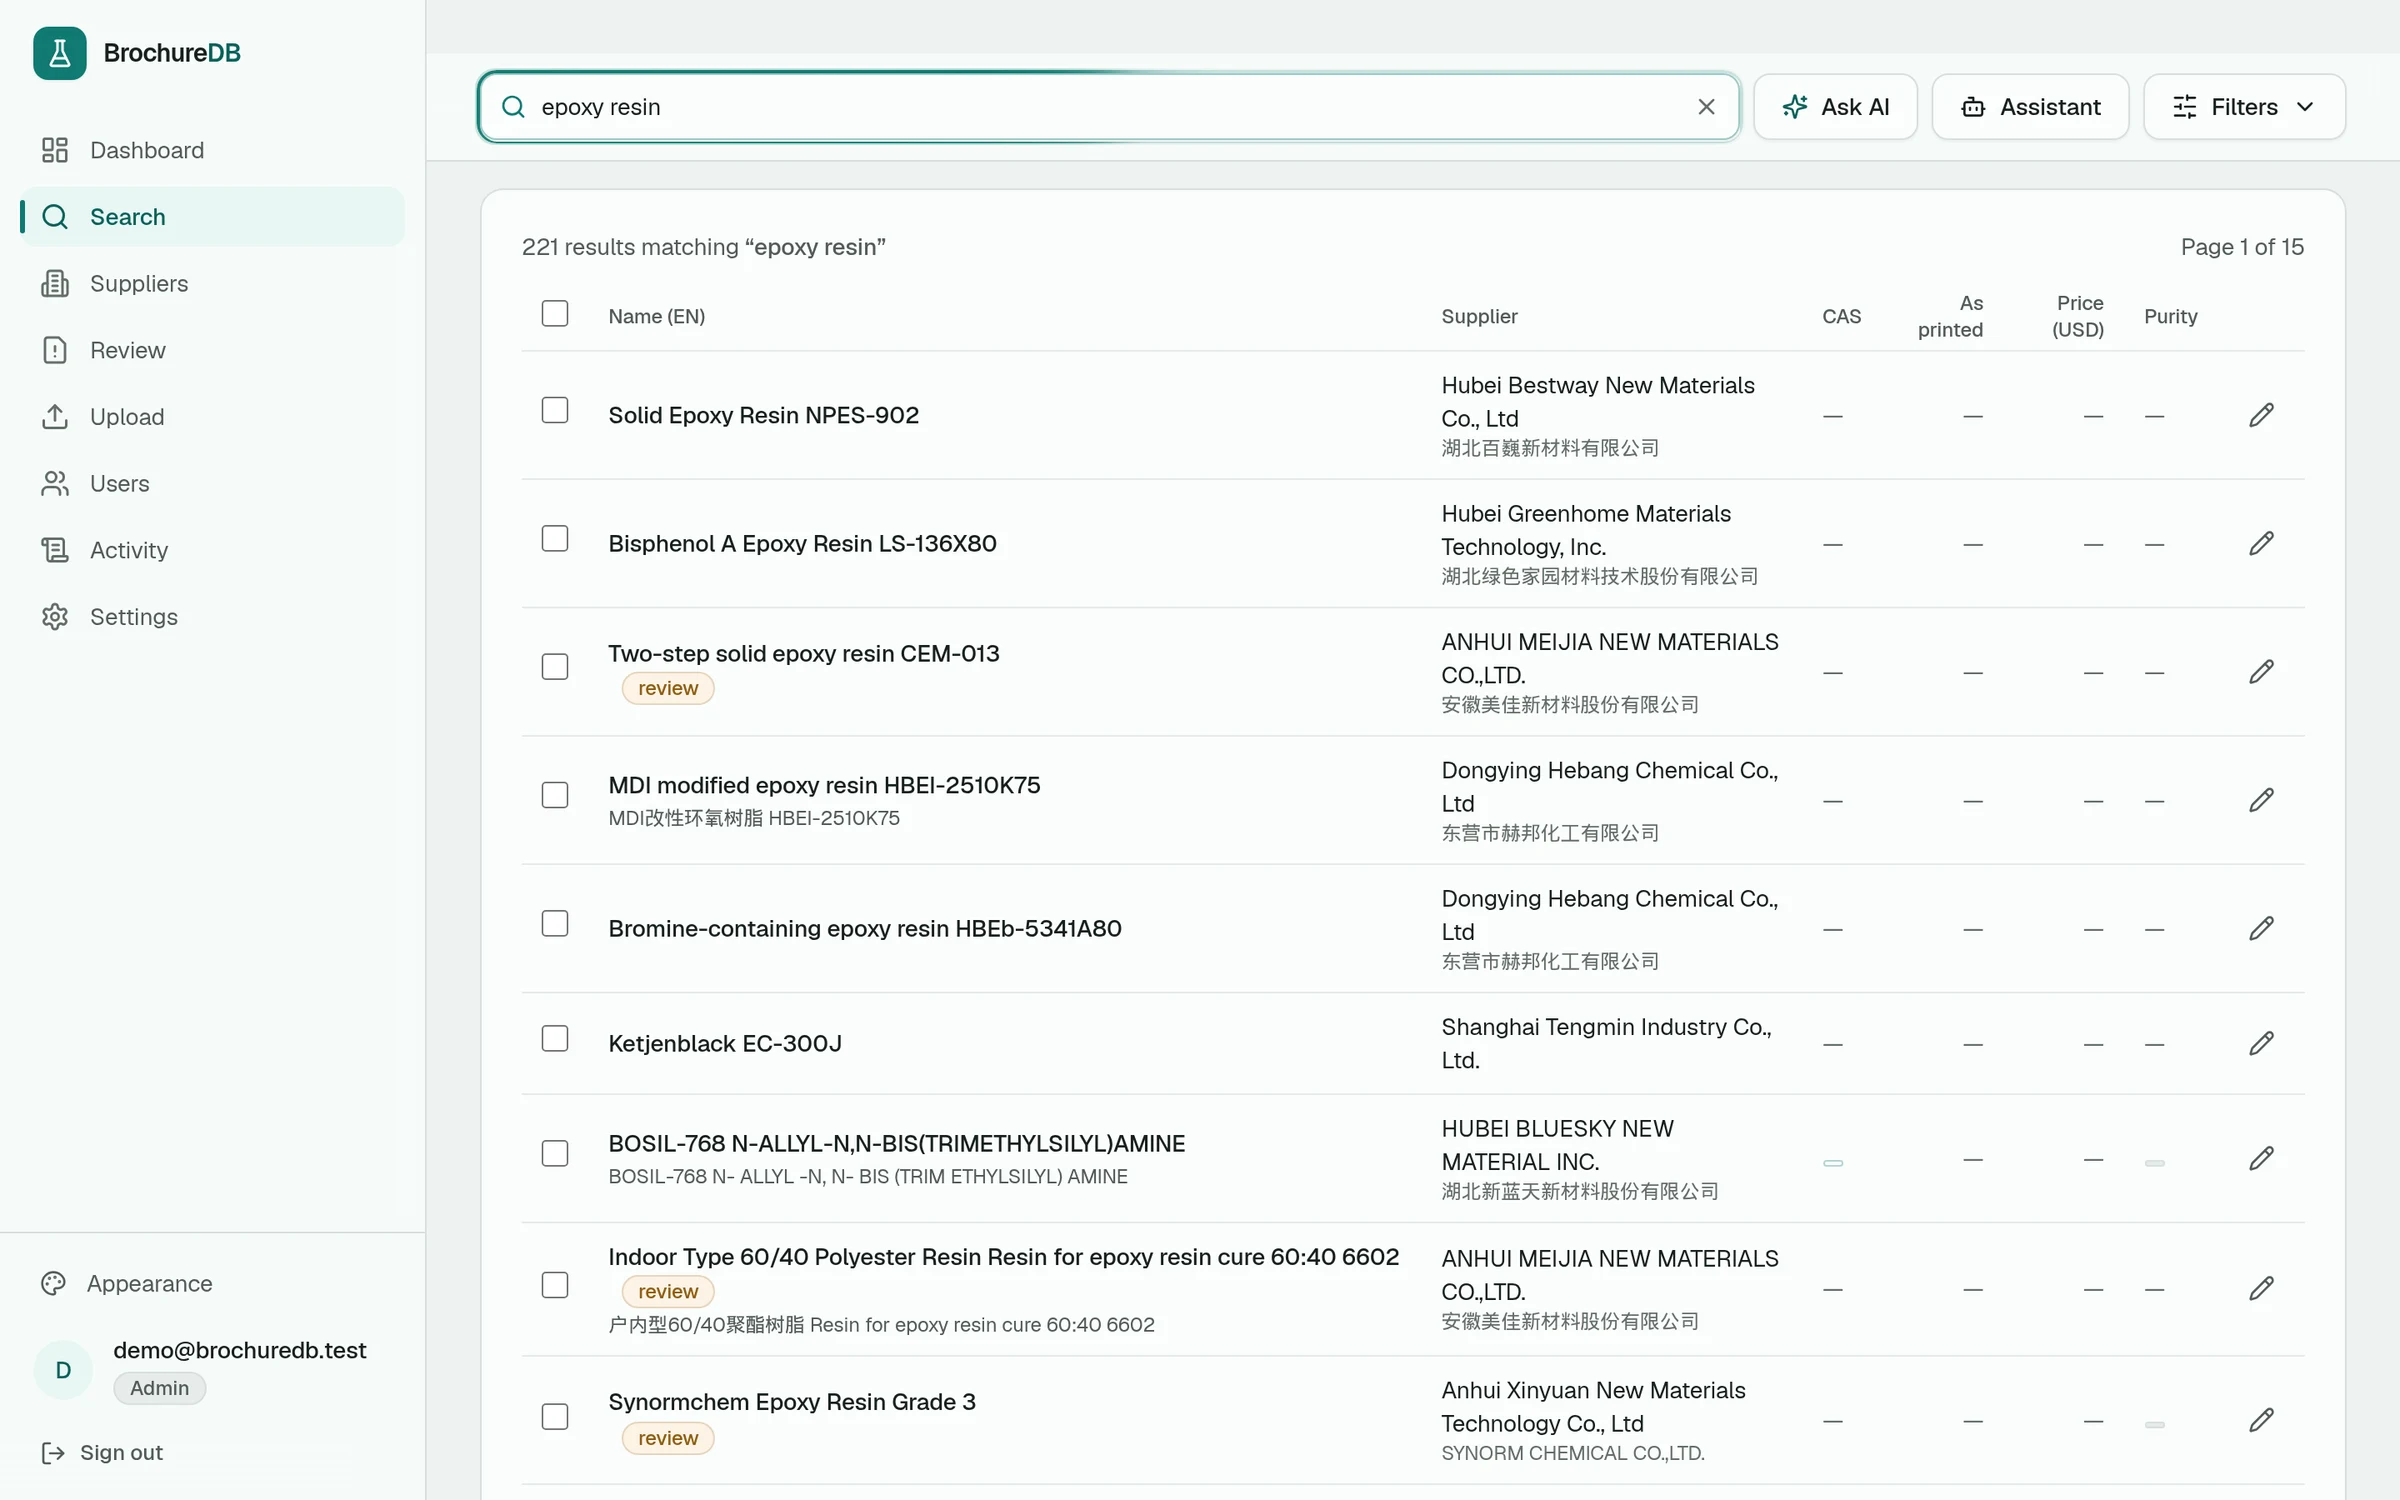
Task: Edit MDI modified epoxy resin HBEI-2510K75
Action: [x=2261, y=800]
